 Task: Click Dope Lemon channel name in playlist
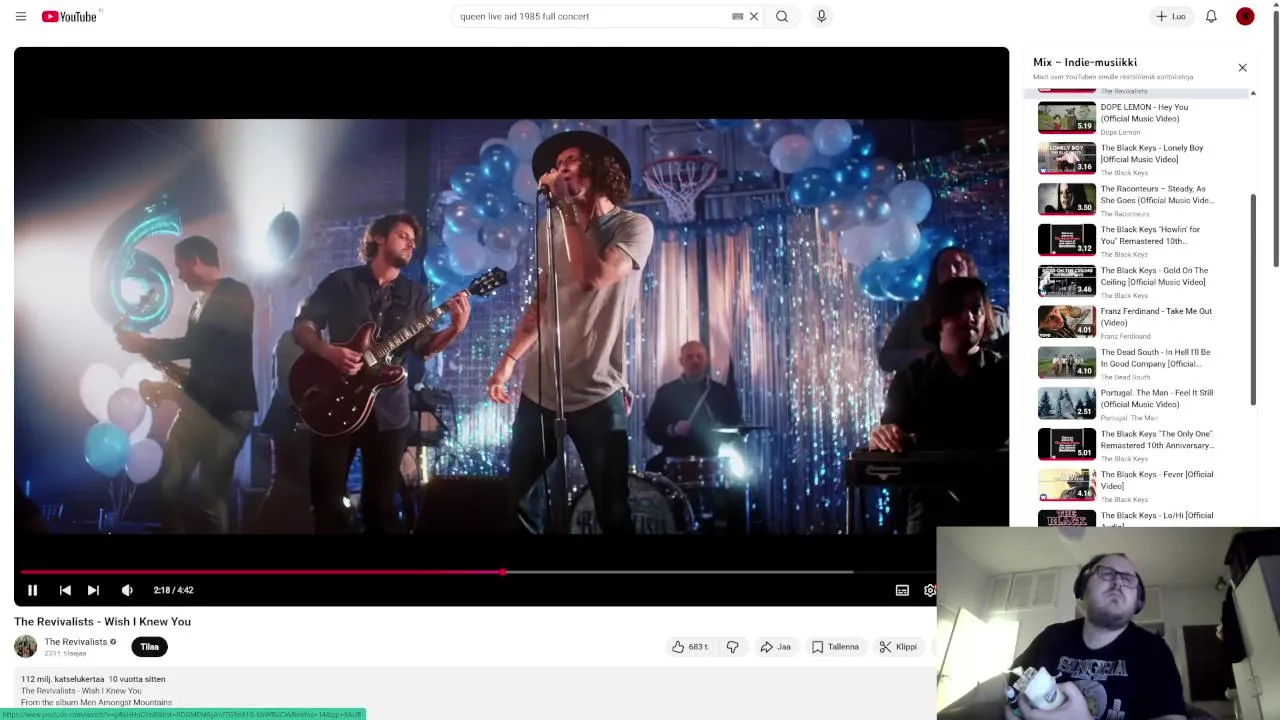1120,132
